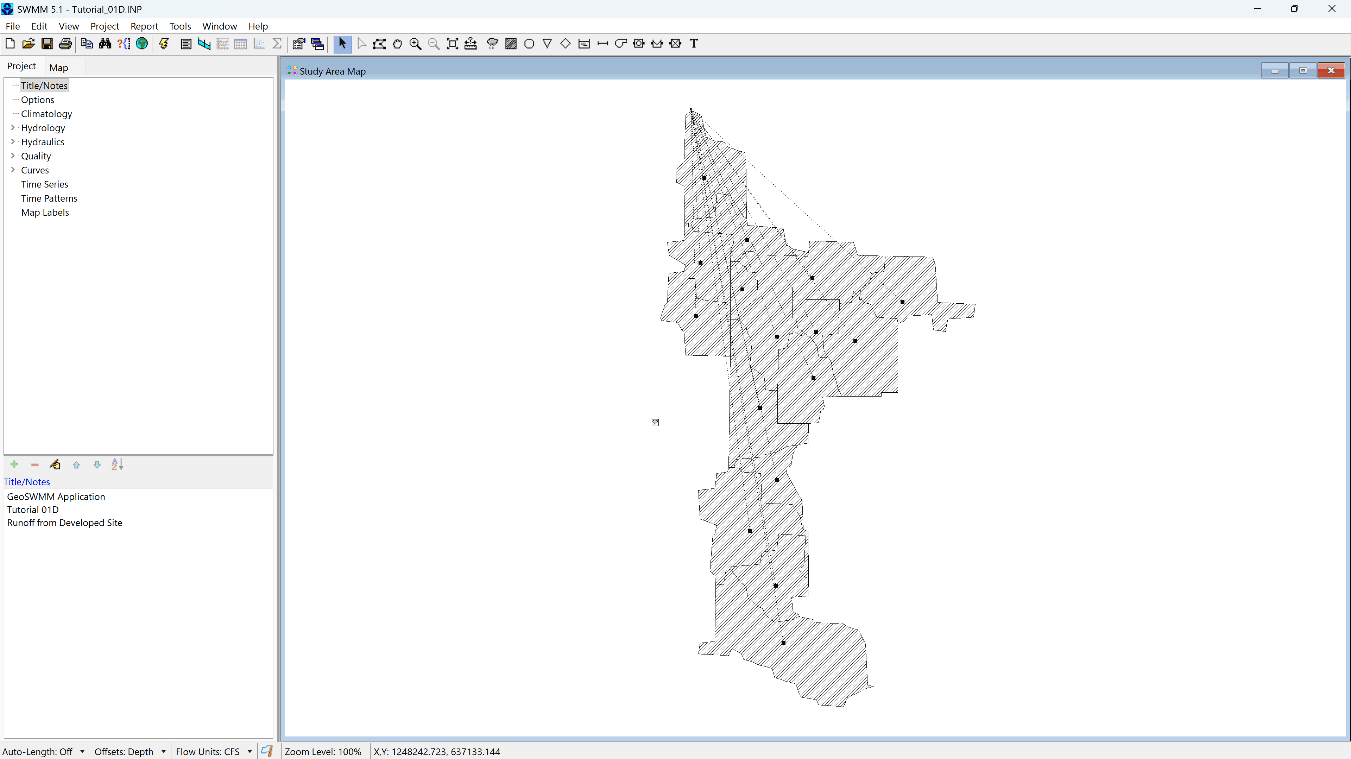The width and height of the screenshot is (1351, 759).
Task: Switch to the Map tab
Action: (x=58, y=67)
